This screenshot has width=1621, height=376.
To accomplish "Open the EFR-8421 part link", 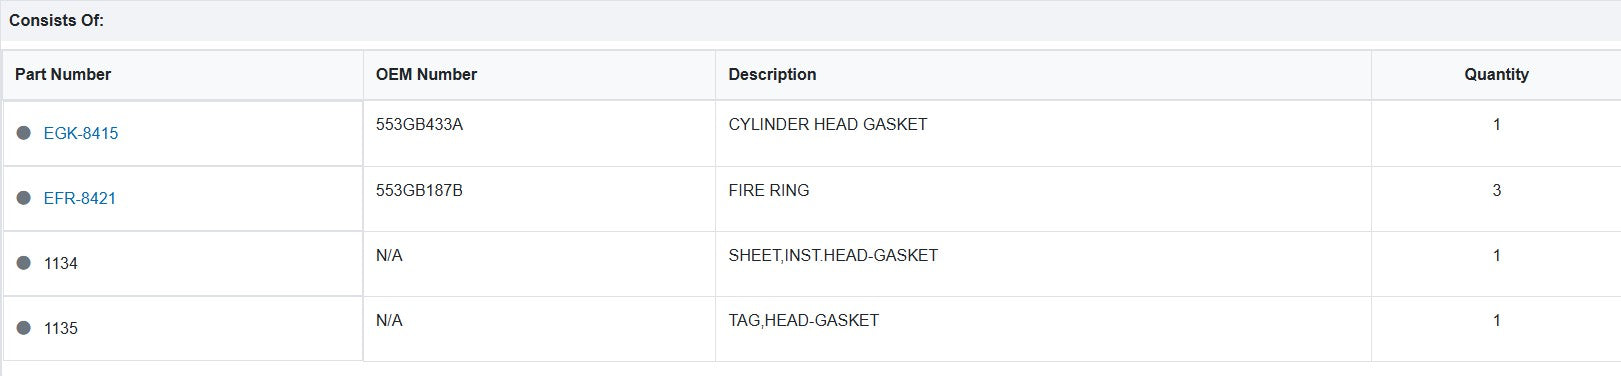I will [x=80, y=198].
